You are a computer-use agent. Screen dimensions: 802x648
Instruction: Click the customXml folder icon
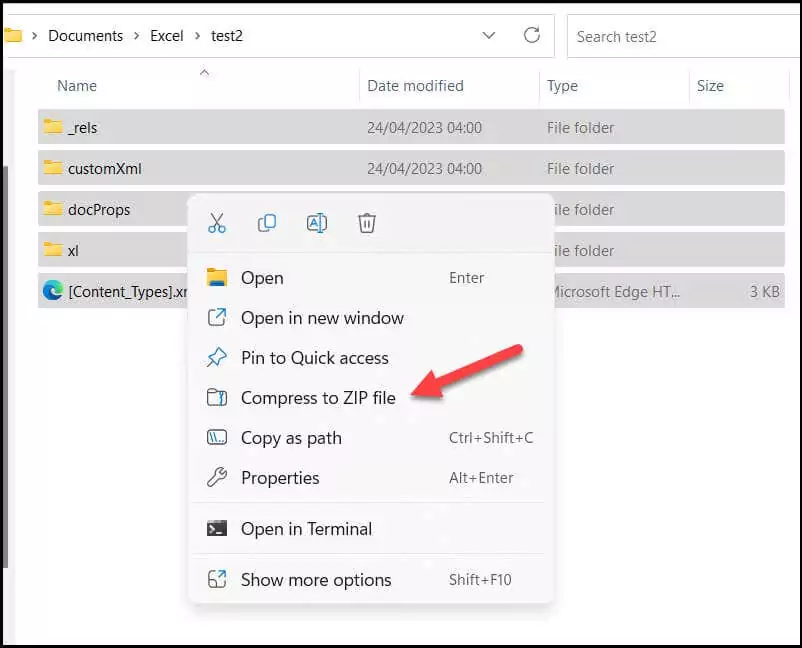click(53, 168)
